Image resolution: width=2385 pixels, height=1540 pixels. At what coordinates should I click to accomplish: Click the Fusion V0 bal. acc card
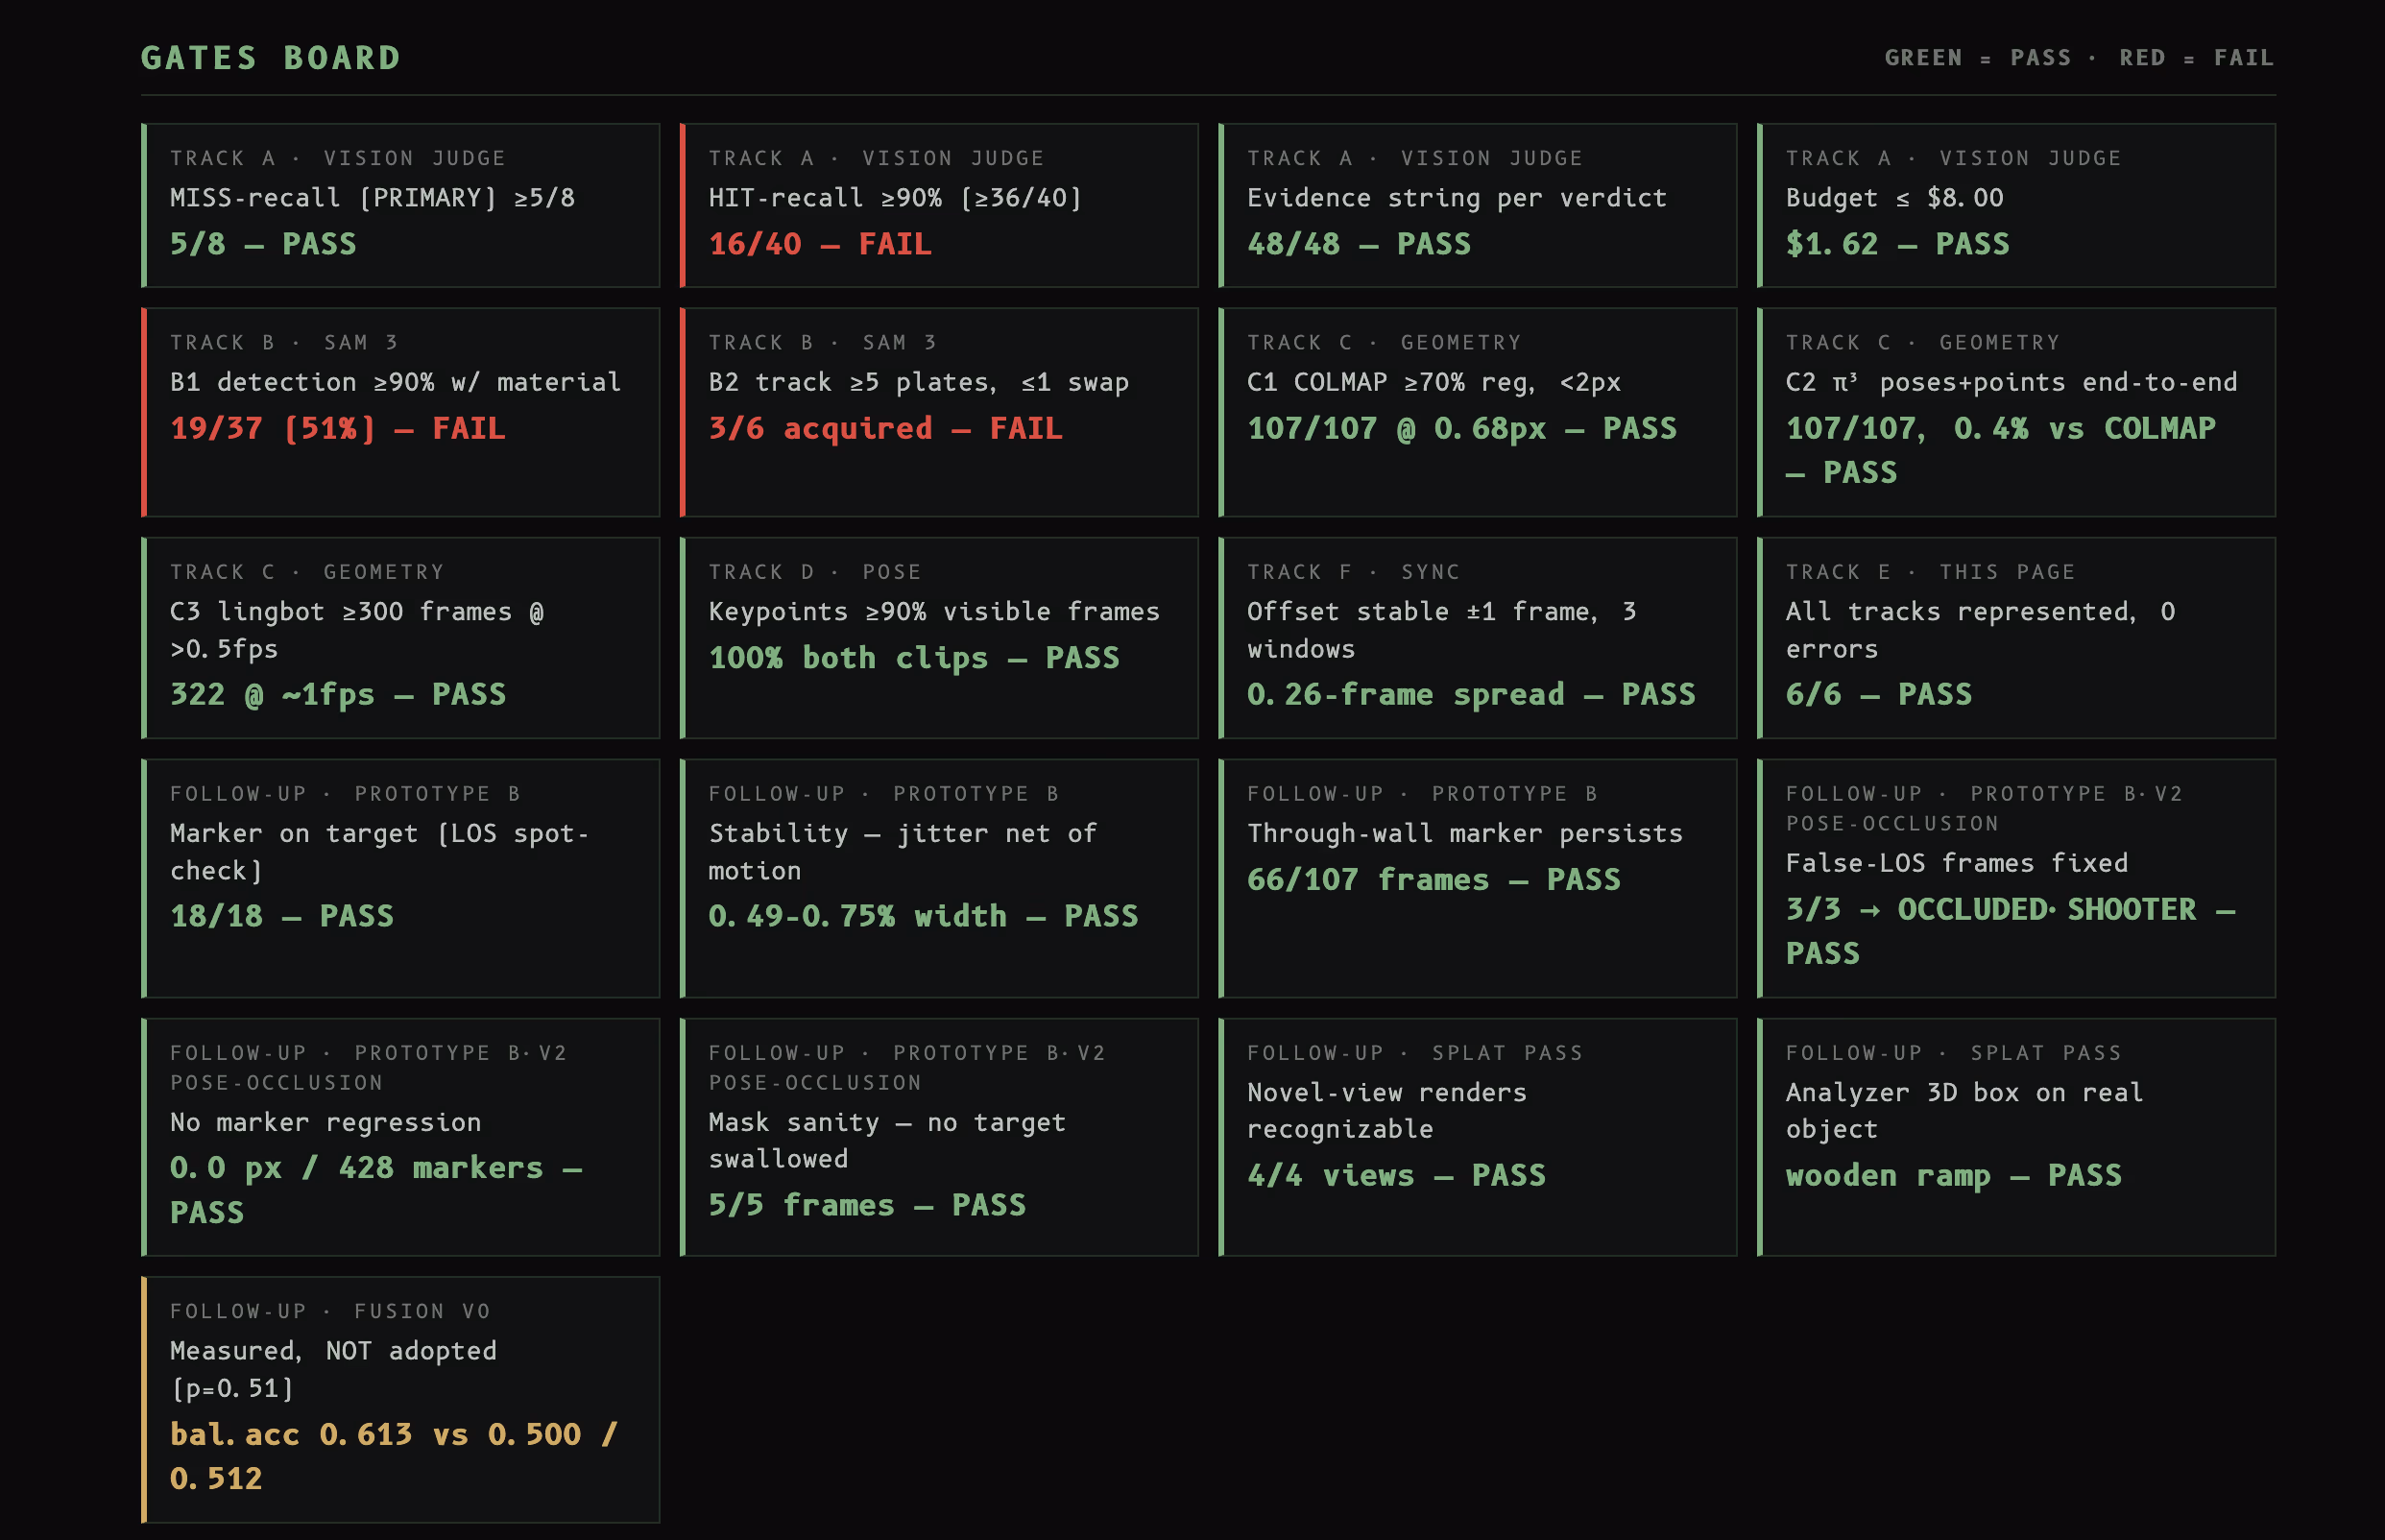pyautogui.click(x=400, y=1399)
